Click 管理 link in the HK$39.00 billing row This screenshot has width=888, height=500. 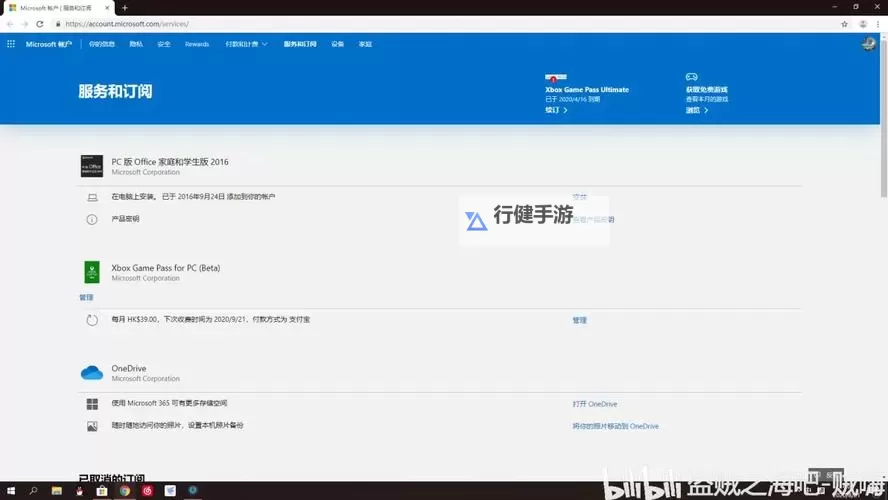[x=579, y=320]
